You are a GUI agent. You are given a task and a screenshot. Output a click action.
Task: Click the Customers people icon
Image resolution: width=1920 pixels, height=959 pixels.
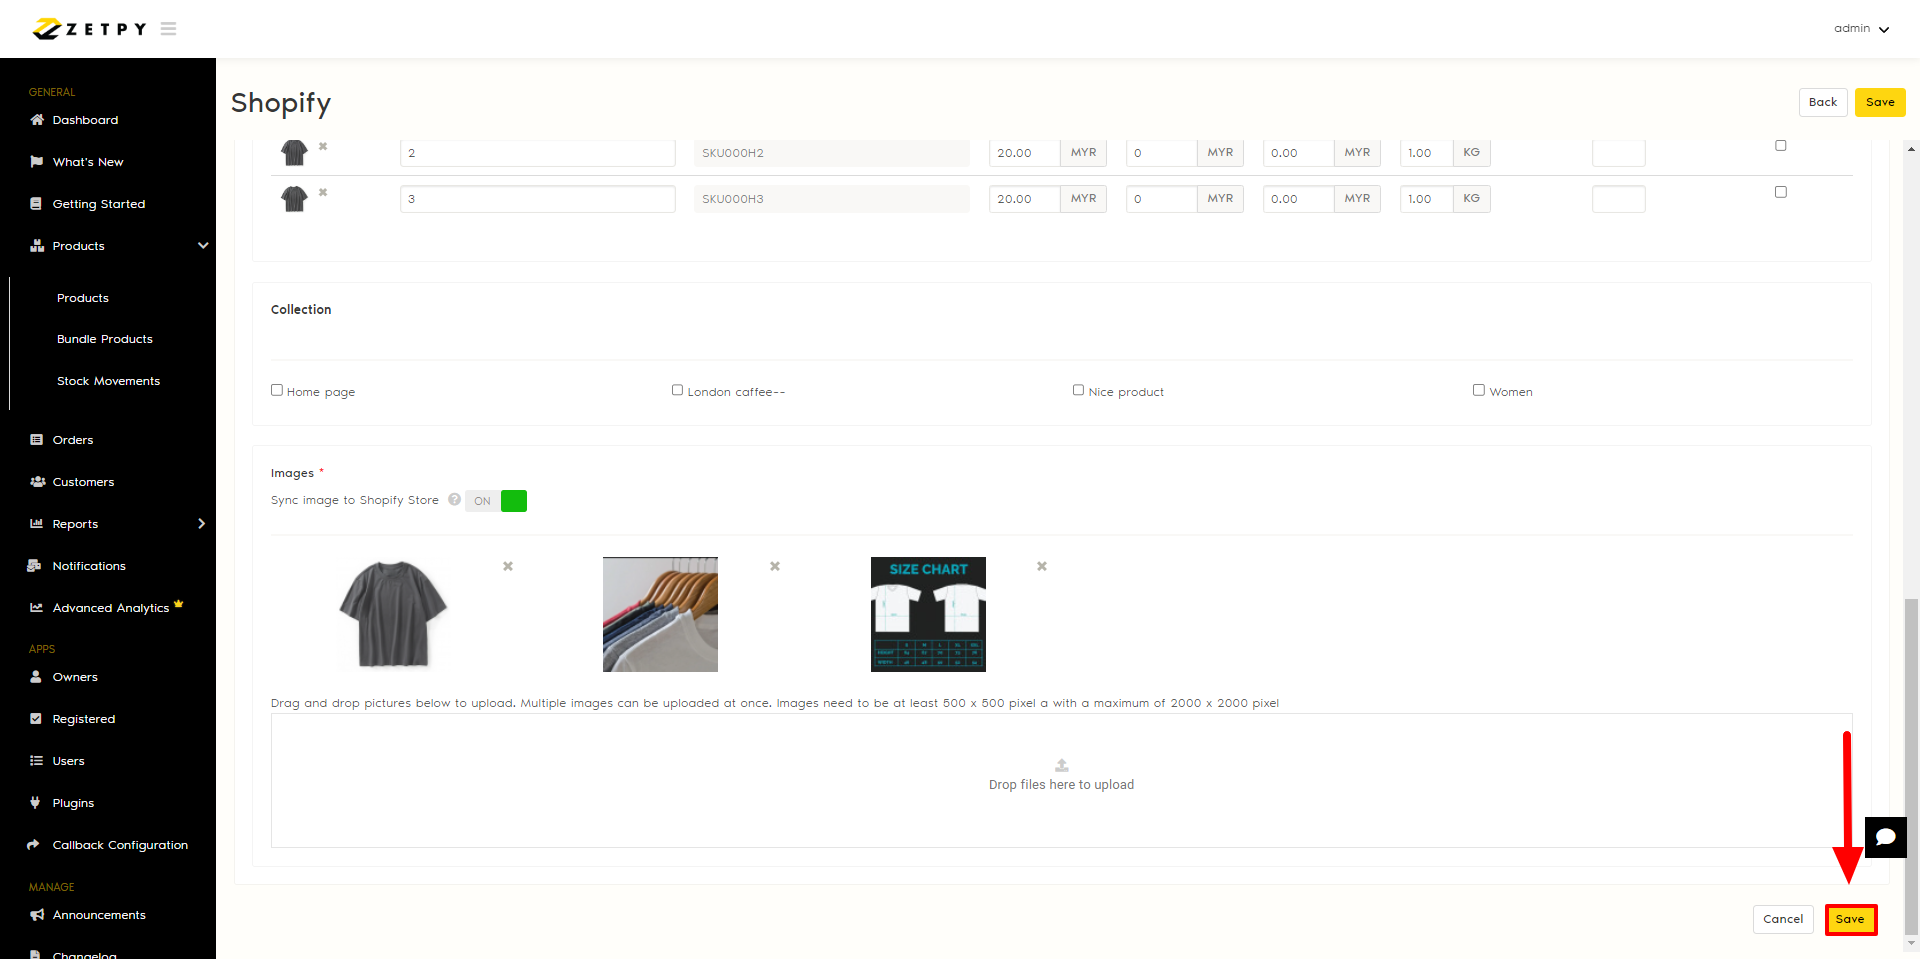point(38,482)
